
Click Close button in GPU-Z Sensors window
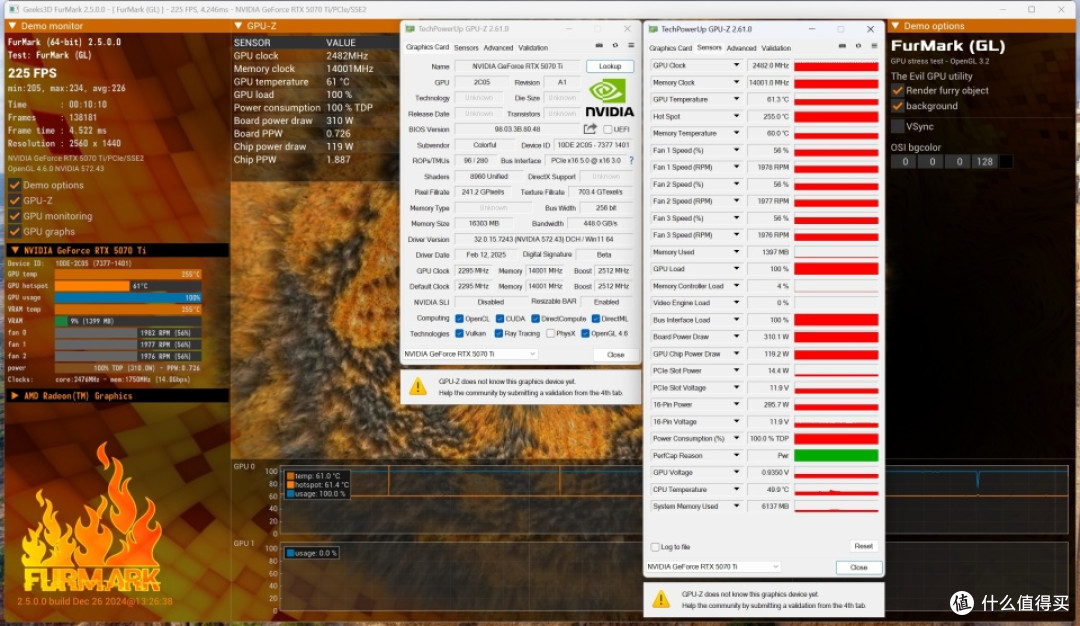(x=859, y=567)
